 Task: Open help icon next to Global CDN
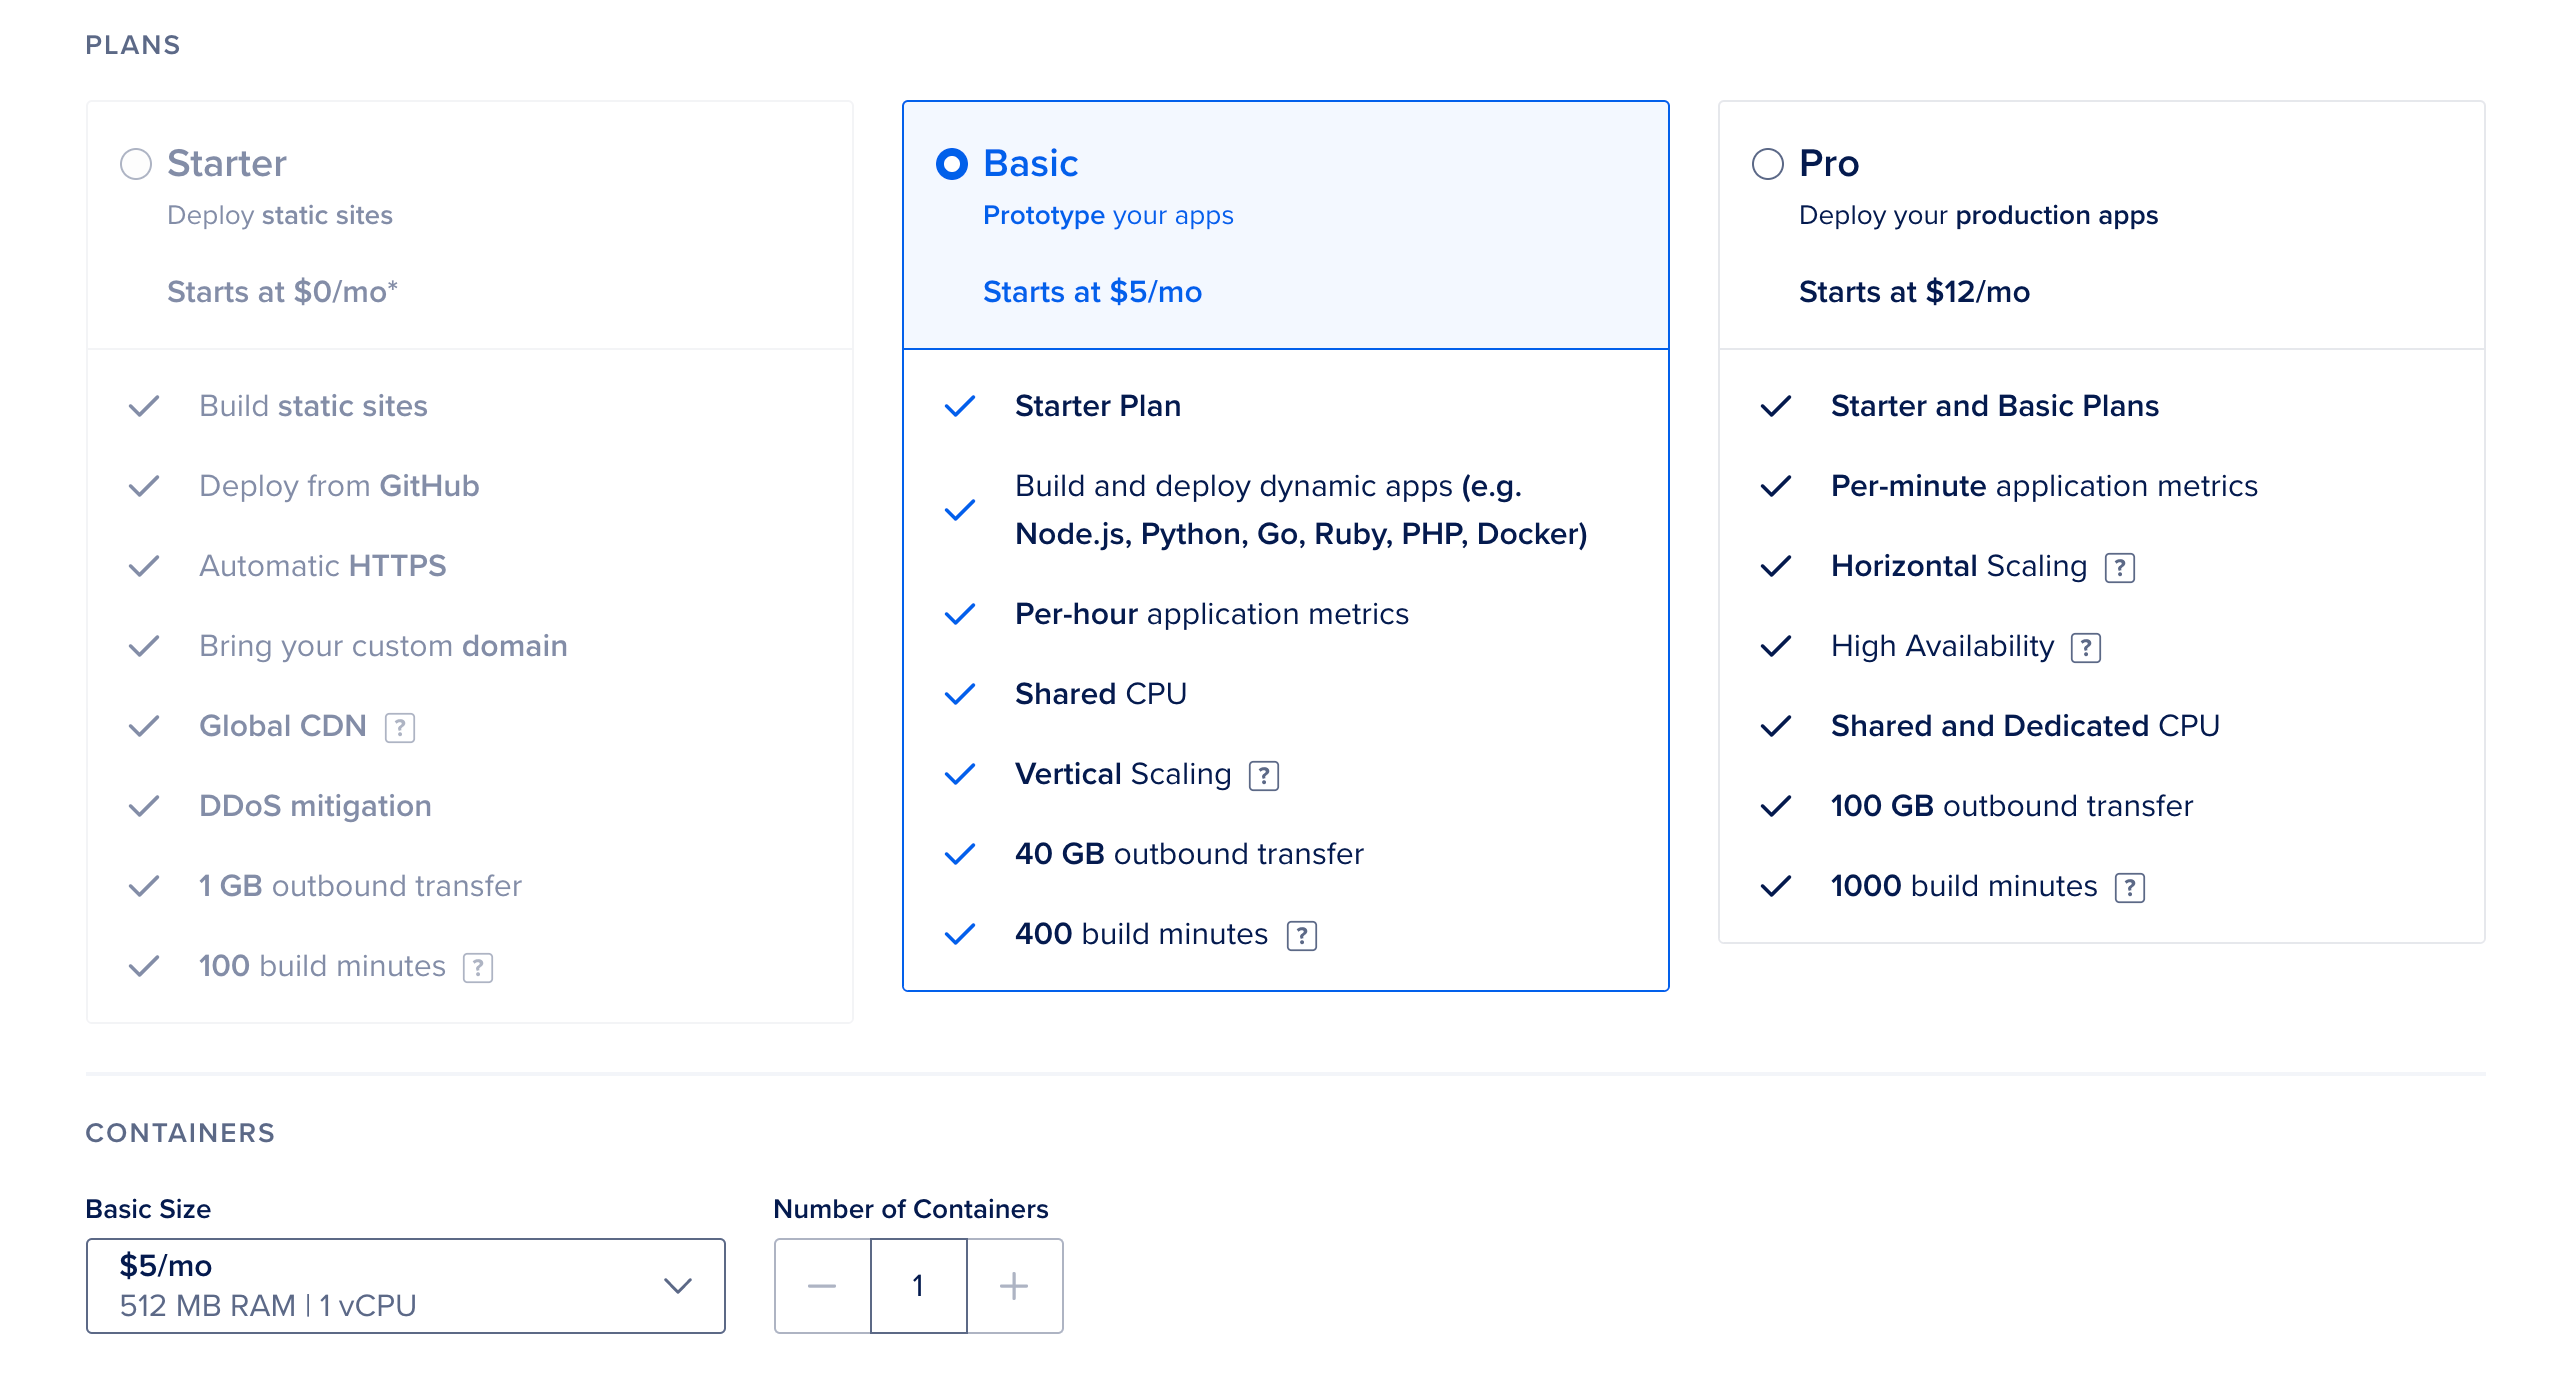pyautogui.click(x=400, y=727)
